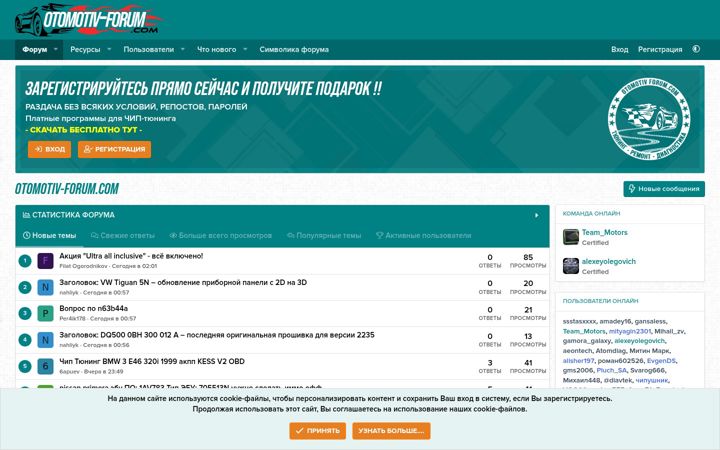720x450 pixels.
Task: Click the Регистрация link in top bar
Action: point(660,50)
